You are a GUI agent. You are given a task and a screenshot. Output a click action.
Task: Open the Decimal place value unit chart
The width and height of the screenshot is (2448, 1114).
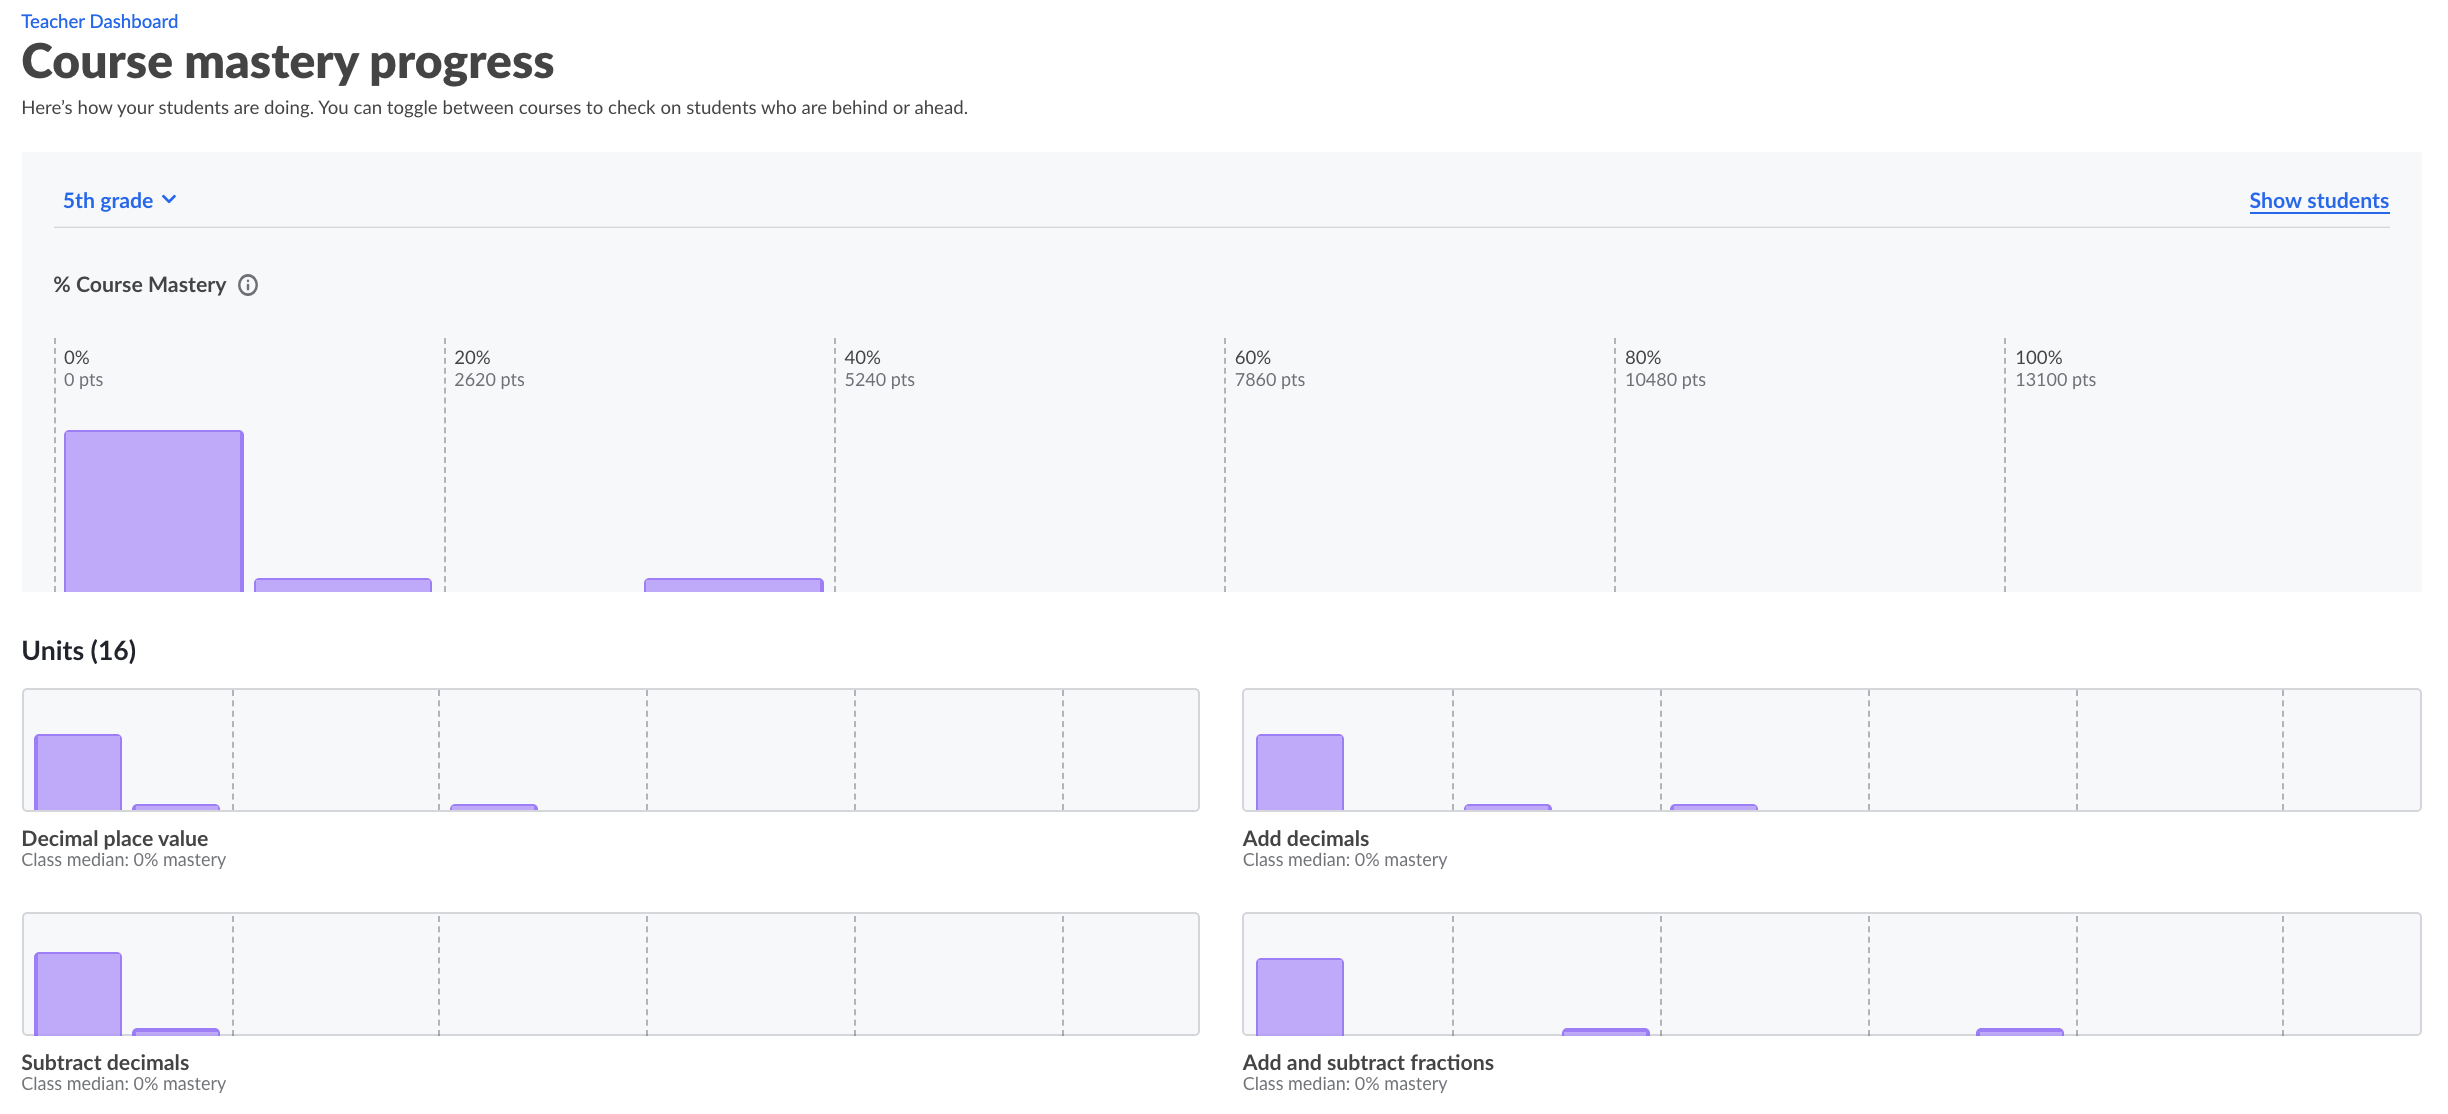[x=610, y=749]
